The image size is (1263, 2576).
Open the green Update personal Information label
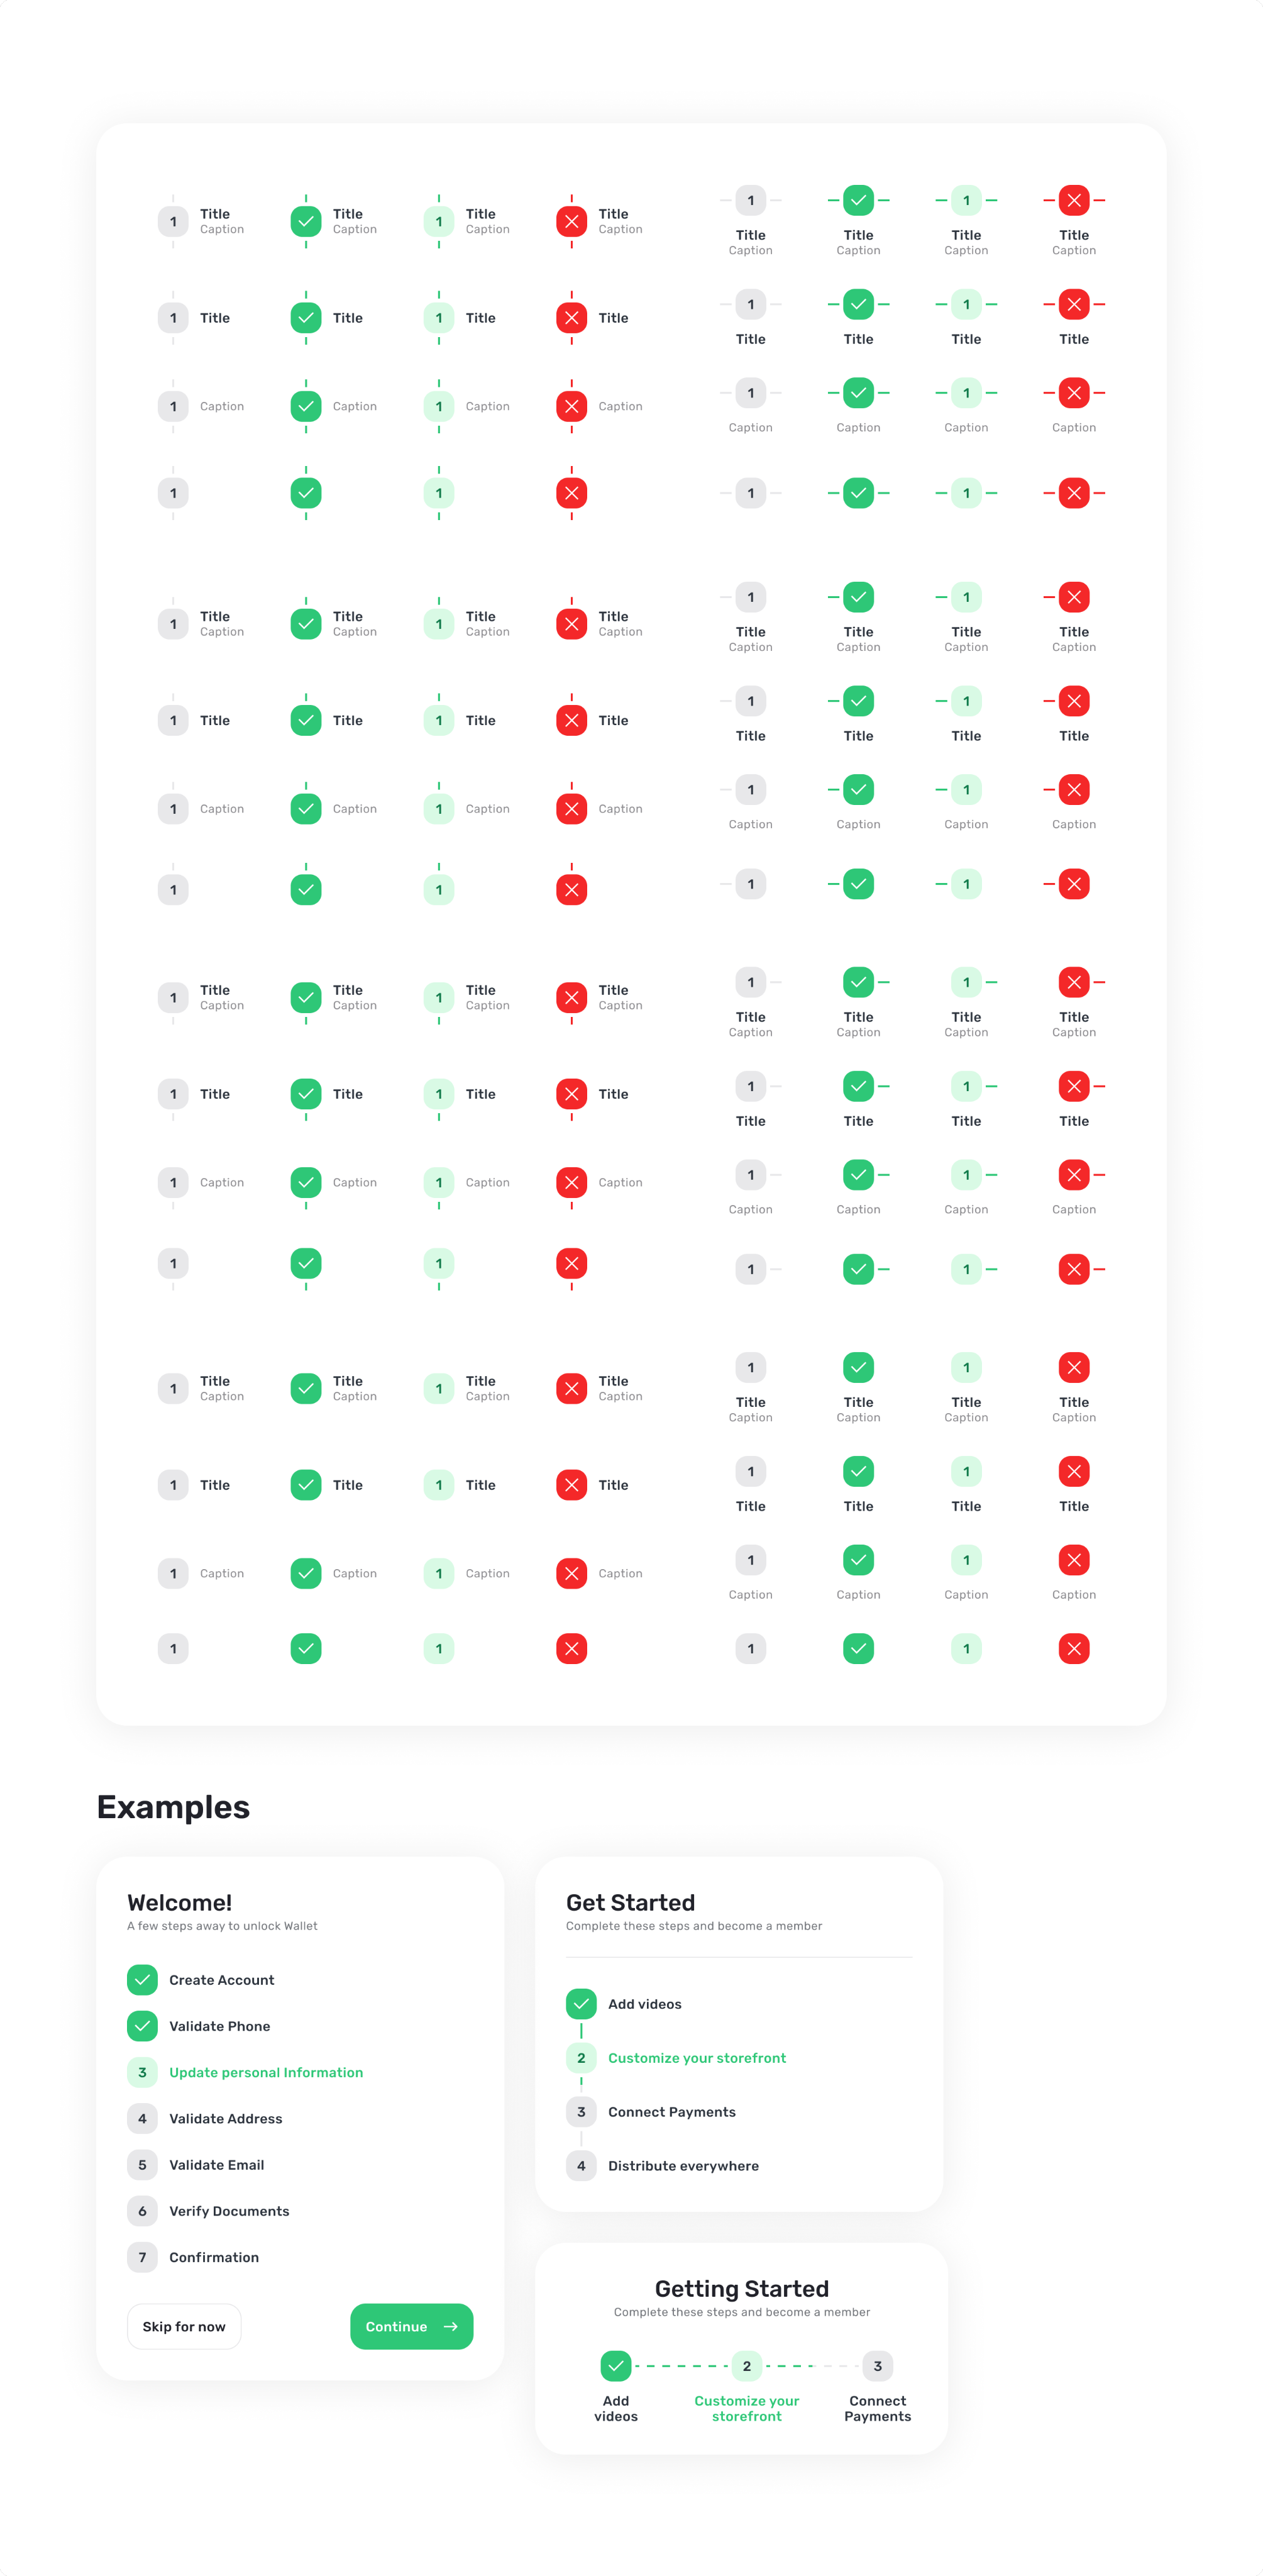coord(266,2072)
